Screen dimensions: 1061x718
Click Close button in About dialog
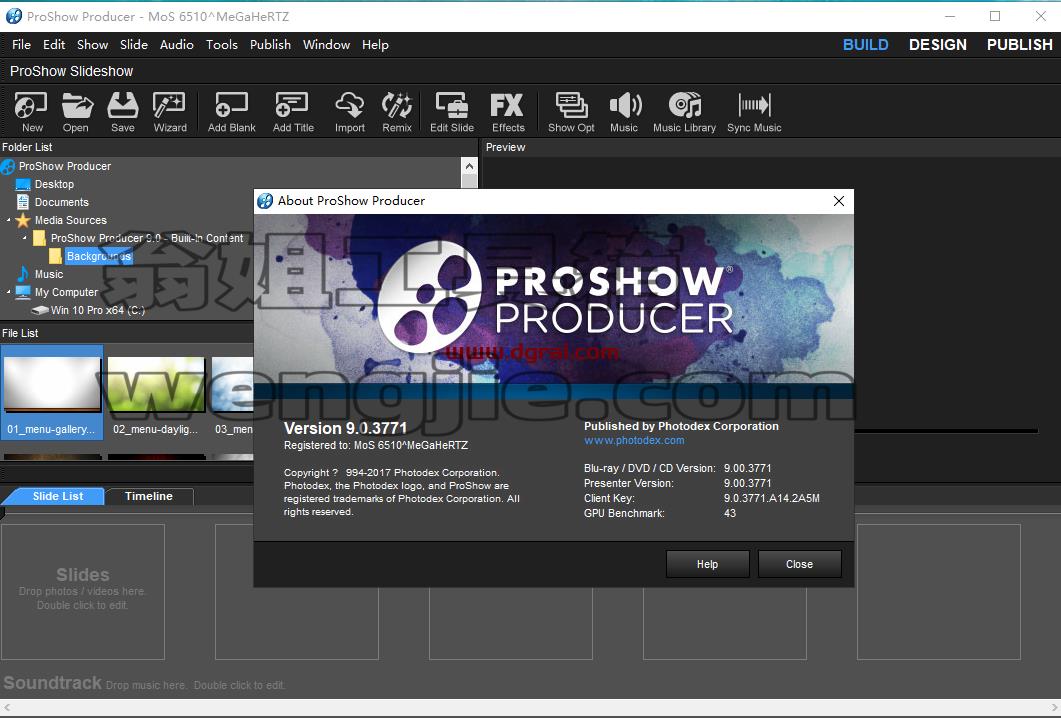point(799,564)
